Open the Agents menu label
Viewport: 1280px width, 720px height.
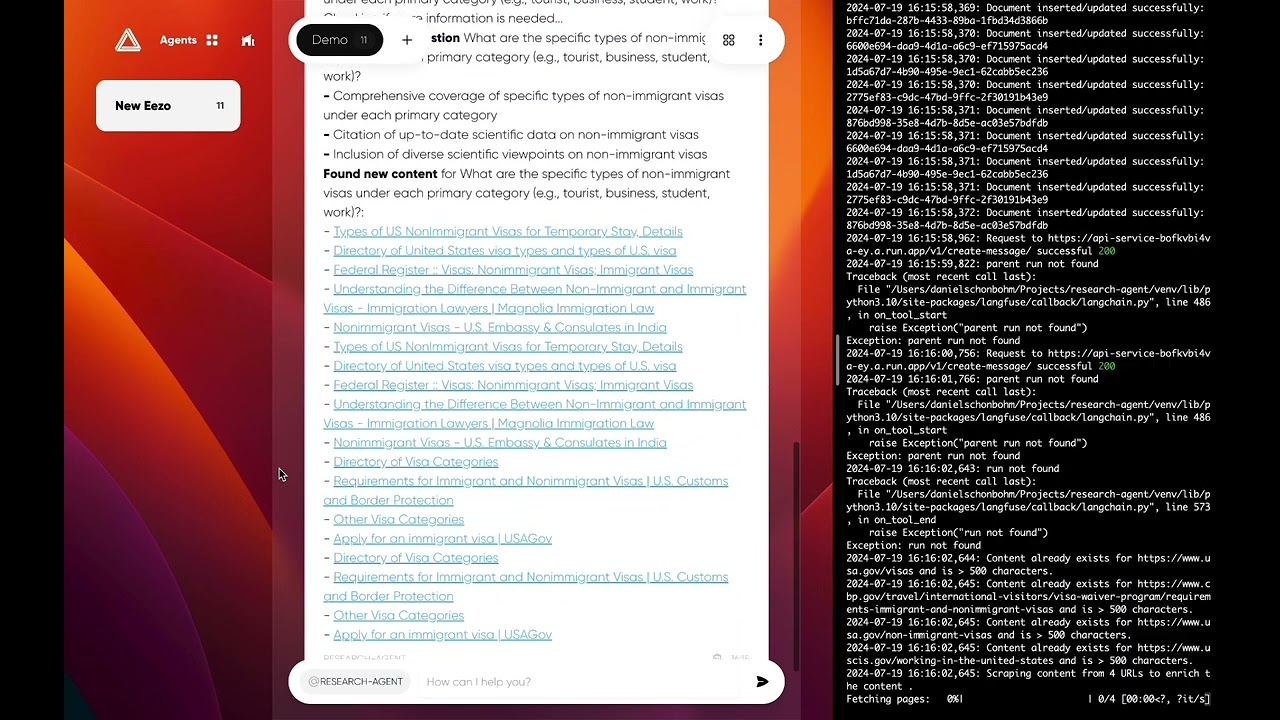point(178,40)
